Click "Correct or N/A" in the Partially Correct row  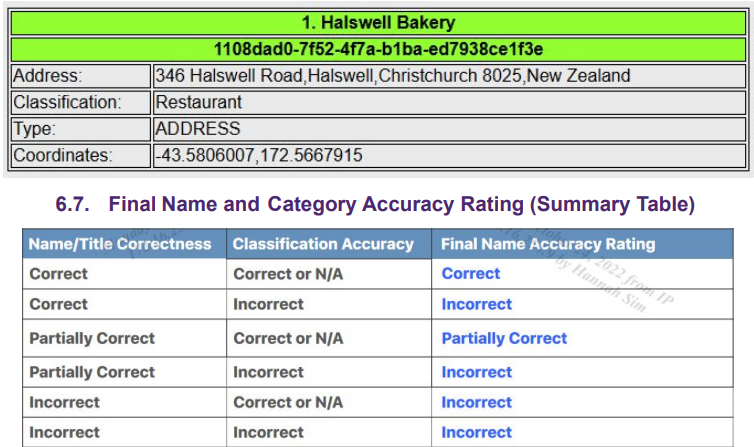click(288, 338)
